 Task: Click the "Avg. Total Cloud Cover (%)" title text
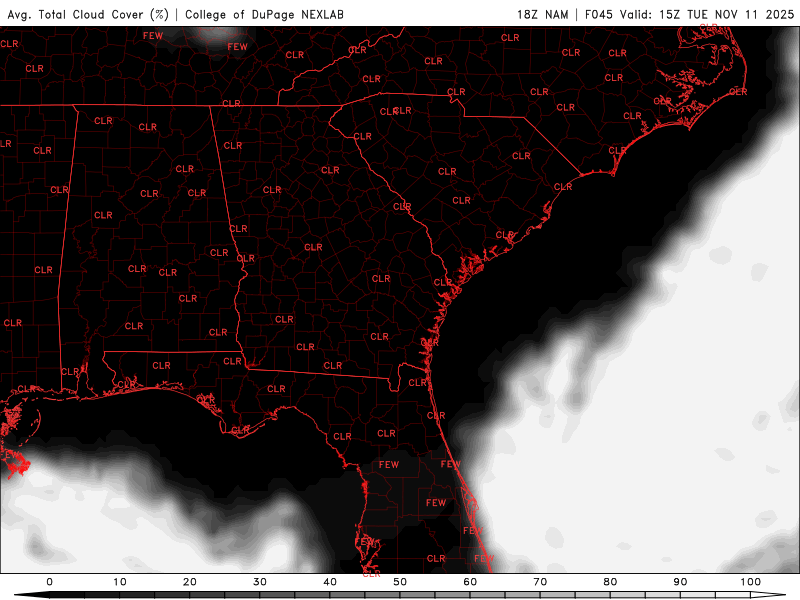88,14
